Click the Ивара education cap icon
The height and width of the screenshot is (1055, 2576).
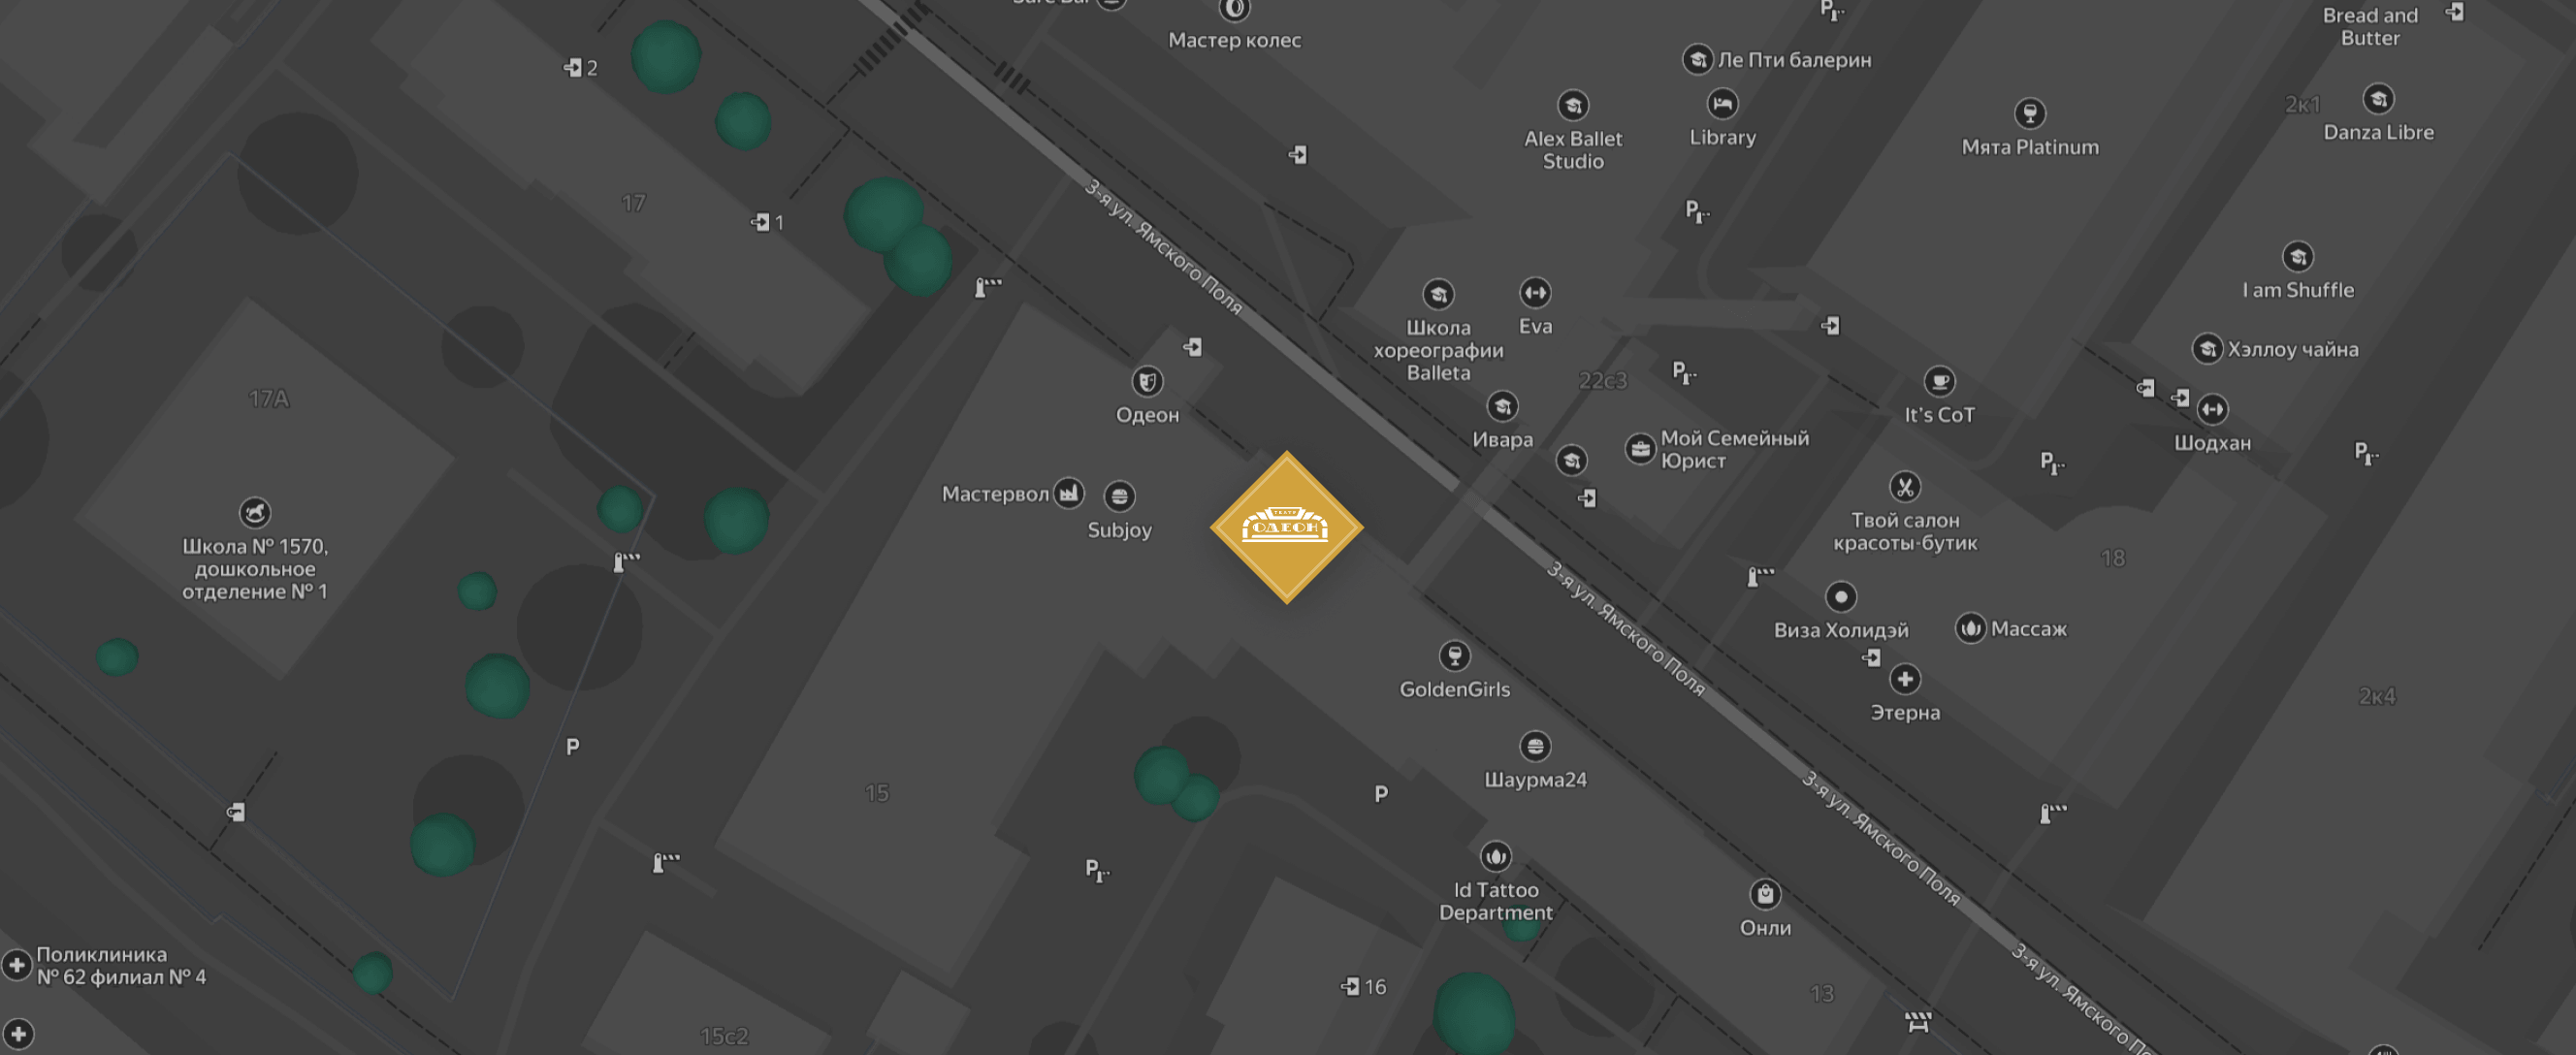1502,406
